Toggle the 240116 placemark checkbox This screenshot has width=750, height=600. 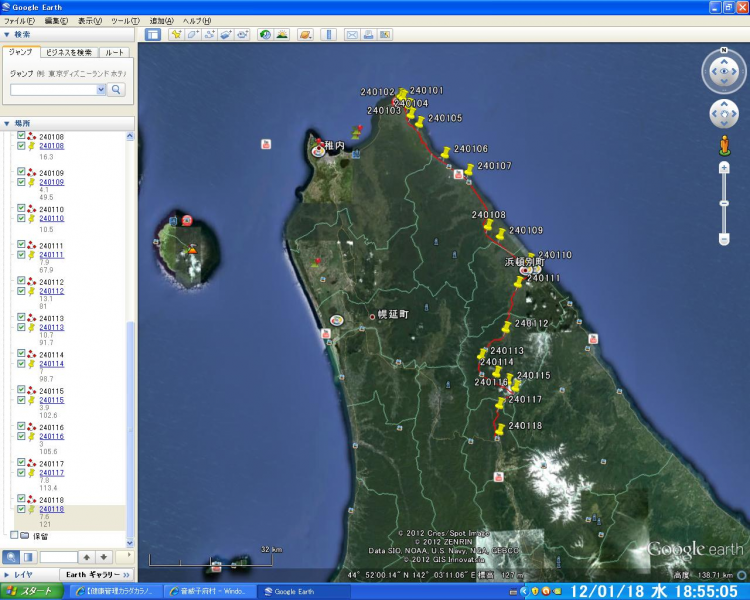click(21, 436)
